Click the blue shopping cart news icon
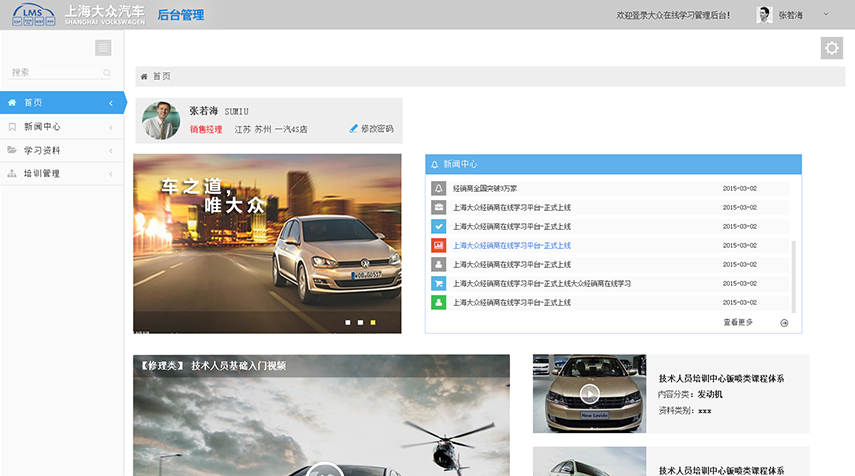 [x=438, y=284]
